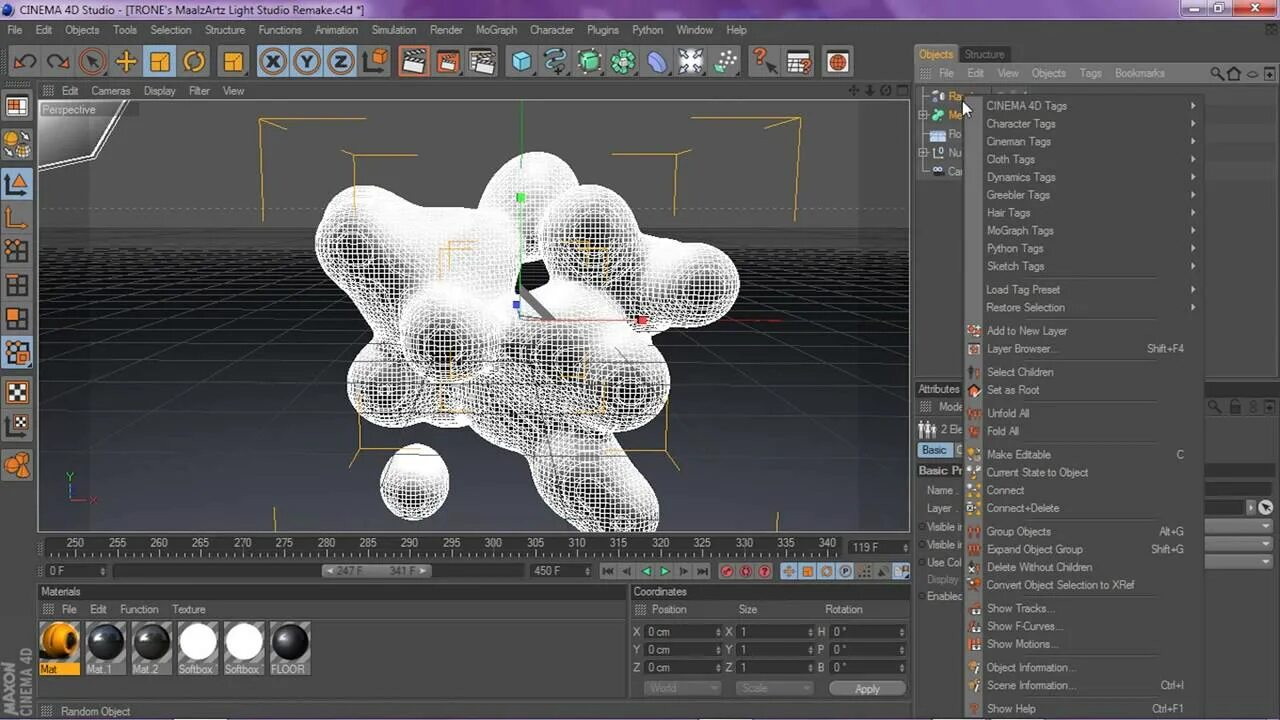Screen dimensions: 1280x720
Task: Switch to the Basic attributes tab
Action: tap(934, 450)
